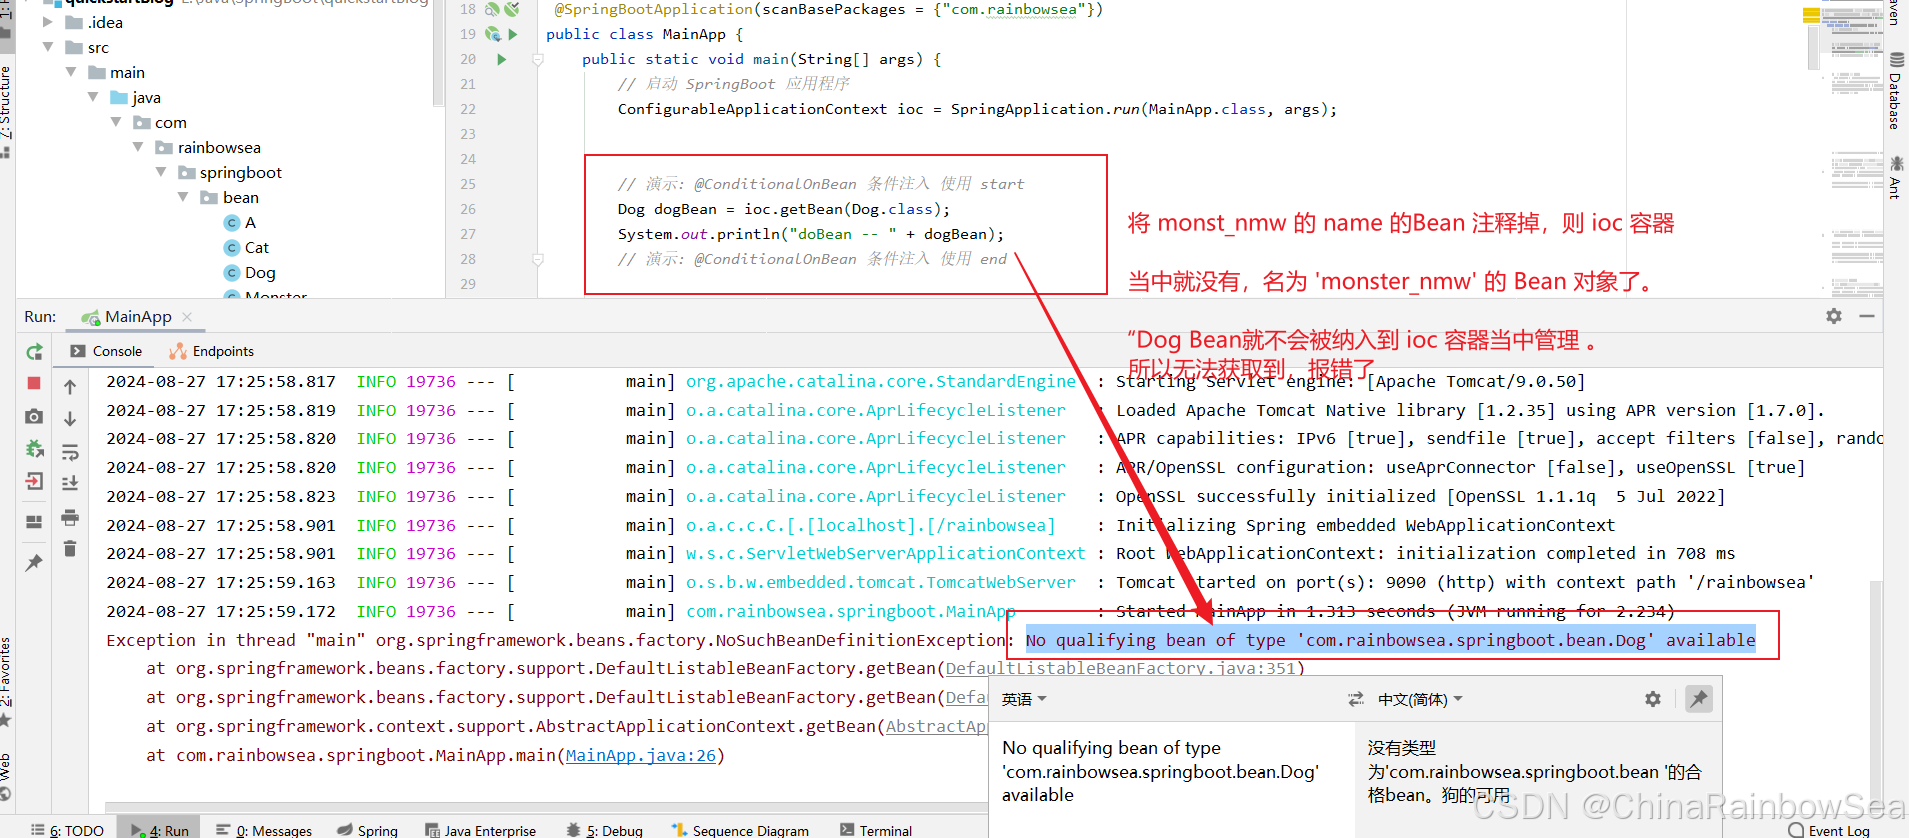Viewport: 1909px width, 838px height.
Task: Attach debugger with the green bug icon
Action: pyautogui.click(x=34, y=449)
